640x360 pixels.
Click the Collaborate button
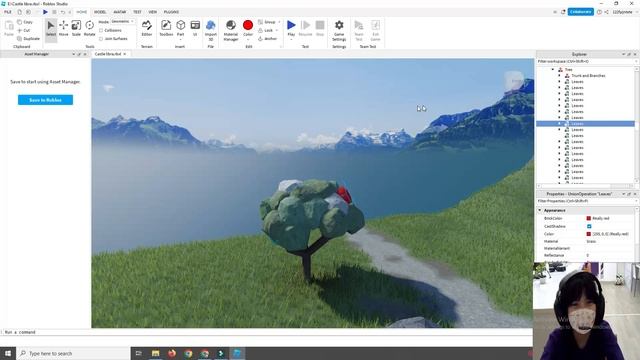[x=580, y=12]
